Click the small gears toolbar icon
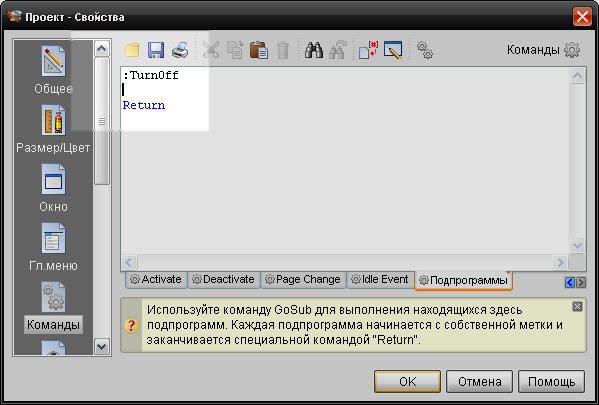 [x=425, y=50]
